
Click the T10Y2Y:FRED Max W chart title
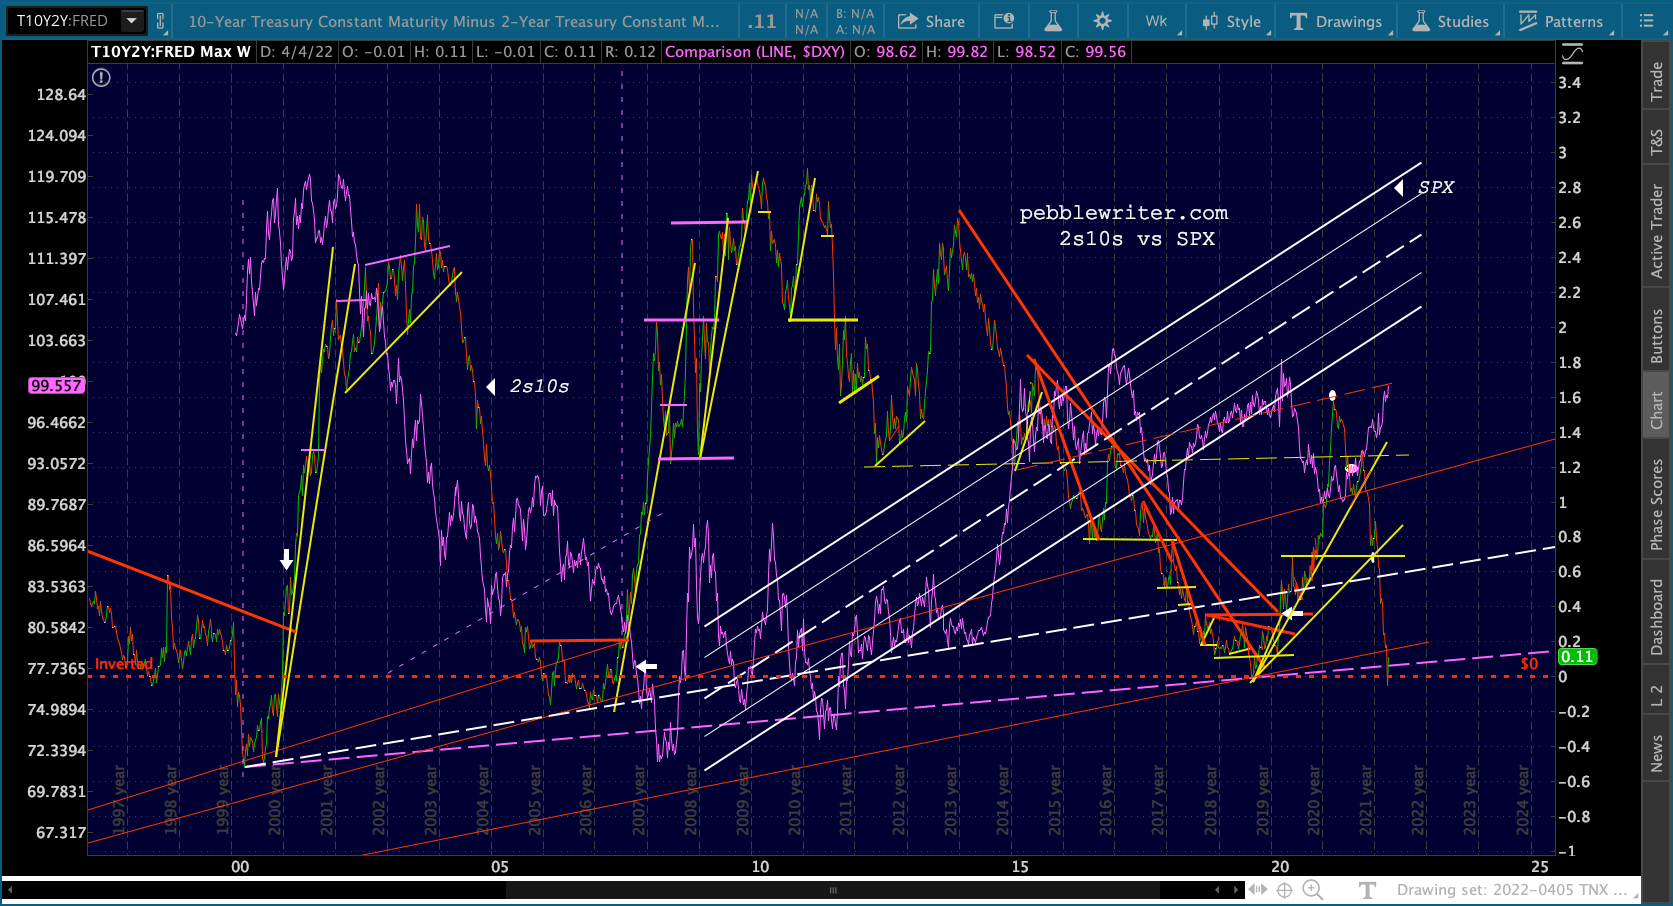point(171,52)
